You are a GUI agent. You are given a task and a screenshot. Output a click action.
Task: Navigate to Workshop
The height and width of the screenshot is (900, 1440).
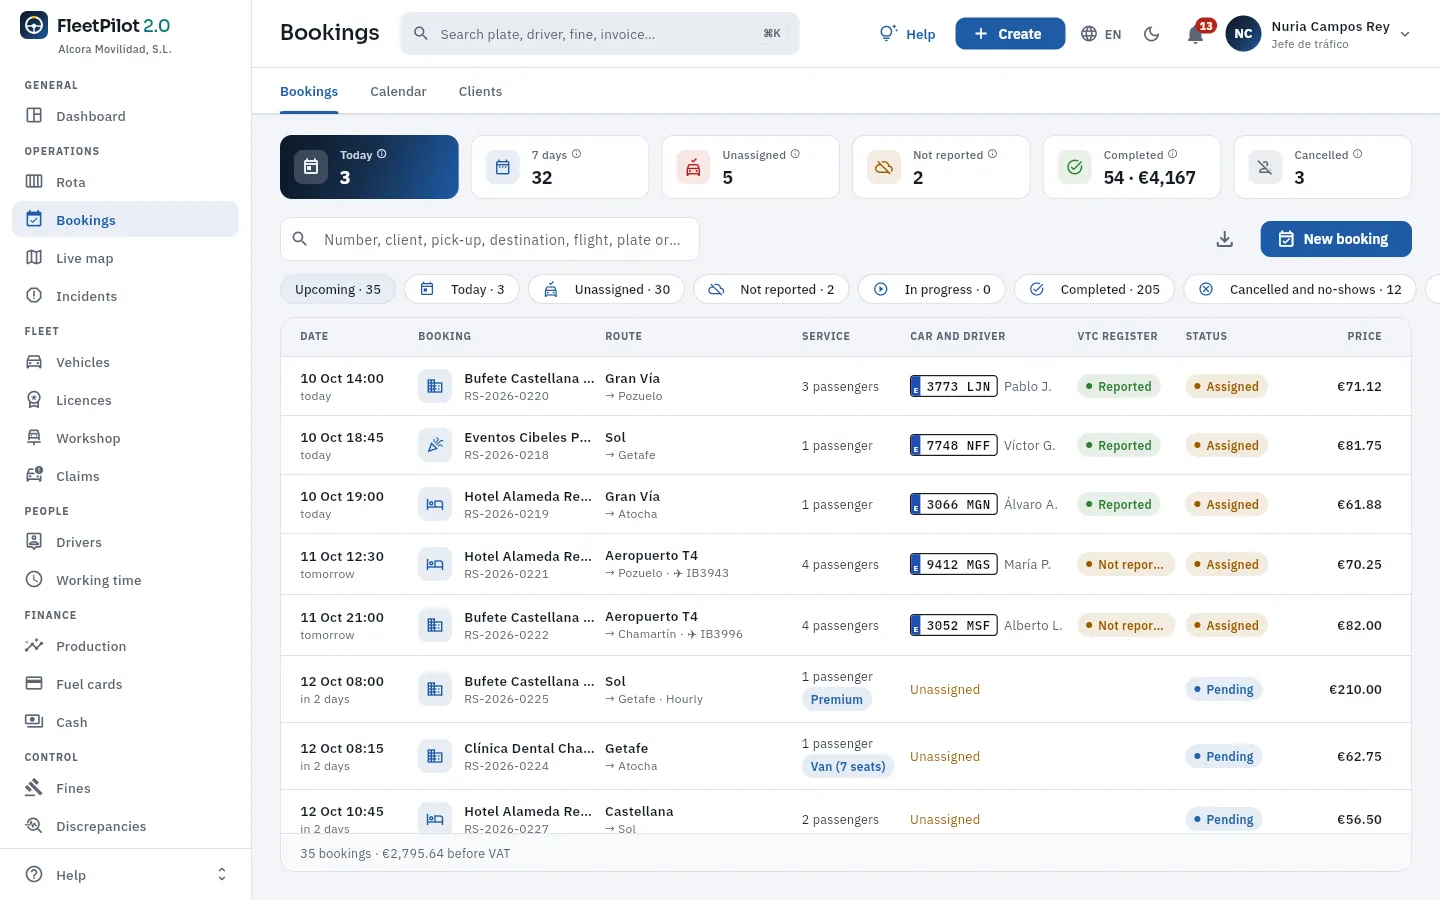coord(125,438)
